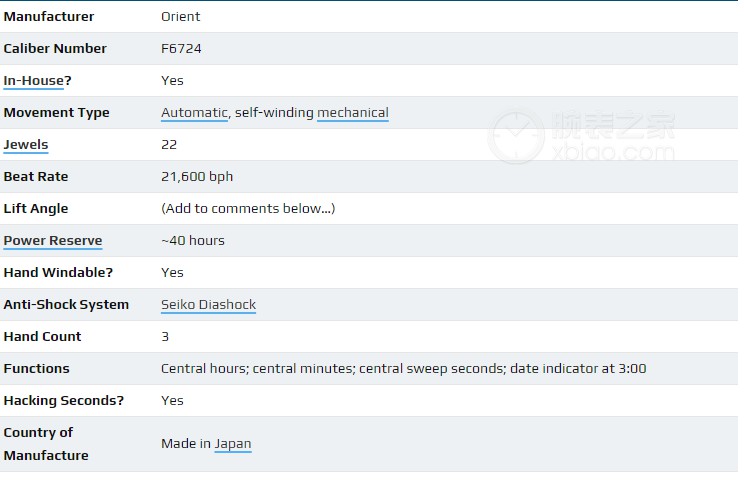Viewport: 744px width, 481px height.
Task: Select the Manufacturer label text
Action: pyautogui.click(x=48, y=17)
